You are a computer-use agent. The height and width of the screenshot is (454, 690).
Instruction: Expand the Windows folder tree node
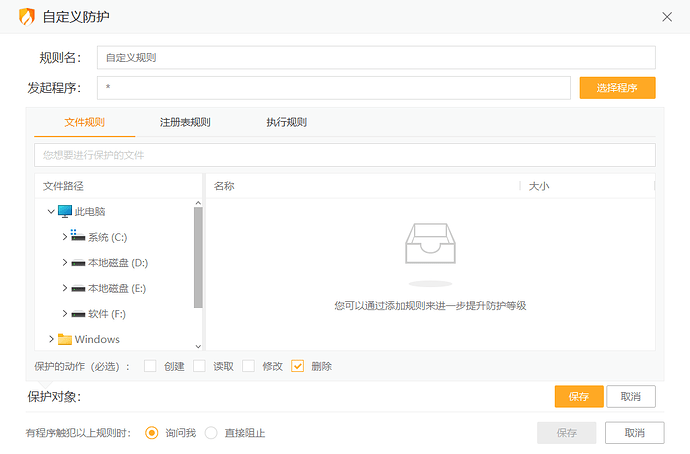point(51,339)
